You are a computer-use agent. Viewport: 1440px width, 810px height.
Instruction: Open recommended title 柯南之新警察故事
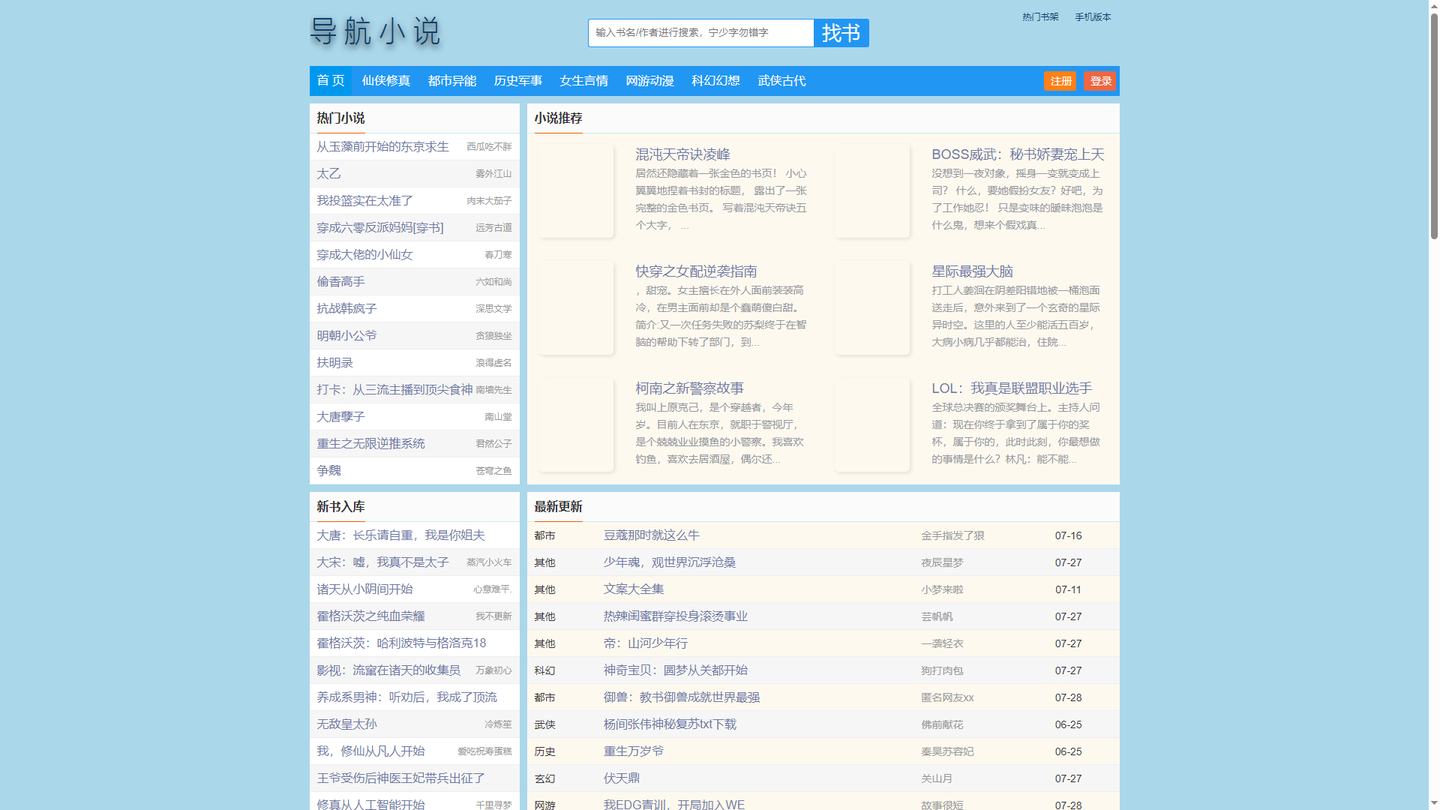click(690, 389)
